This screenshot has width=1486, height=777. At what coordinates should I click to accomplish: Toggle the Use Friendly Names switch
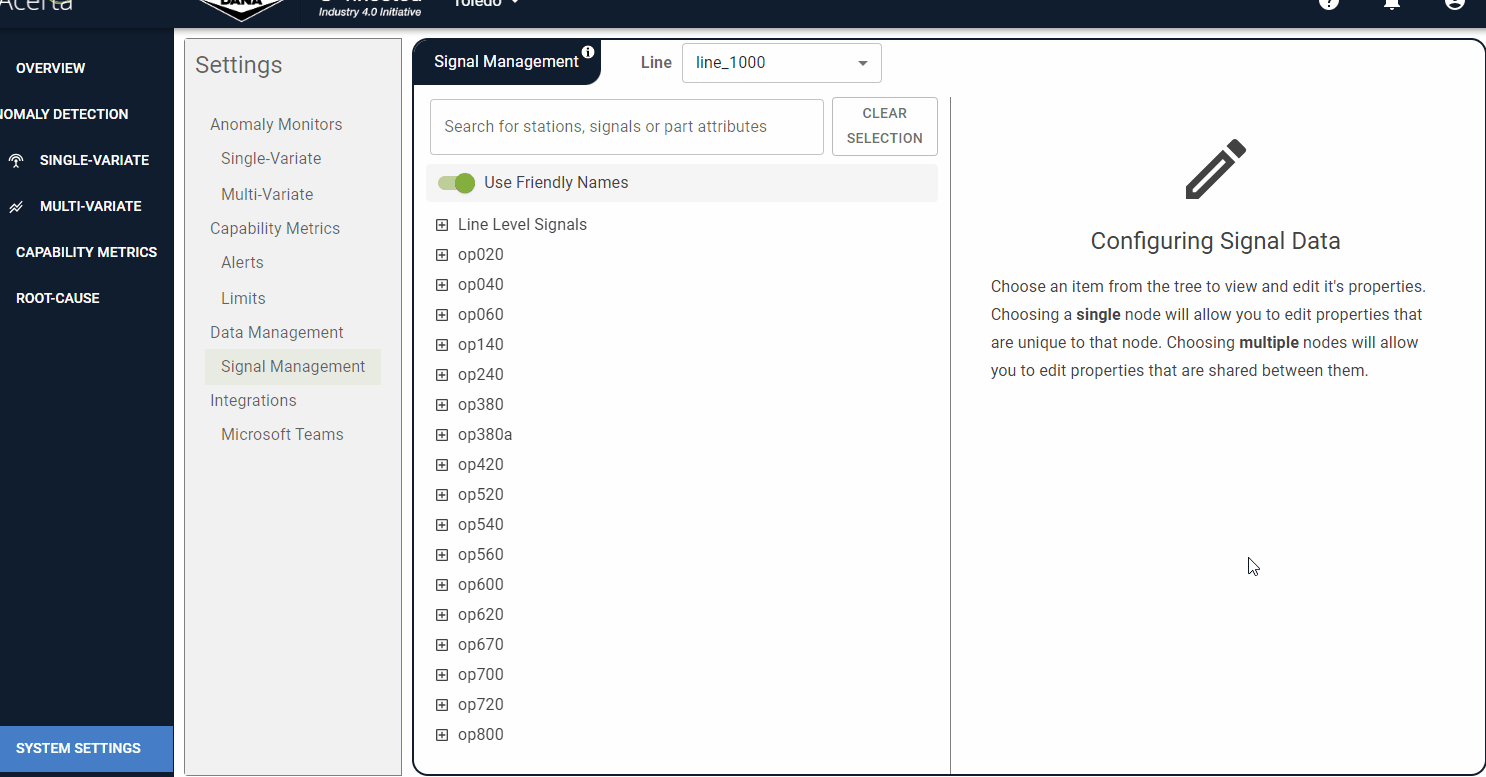457,183
